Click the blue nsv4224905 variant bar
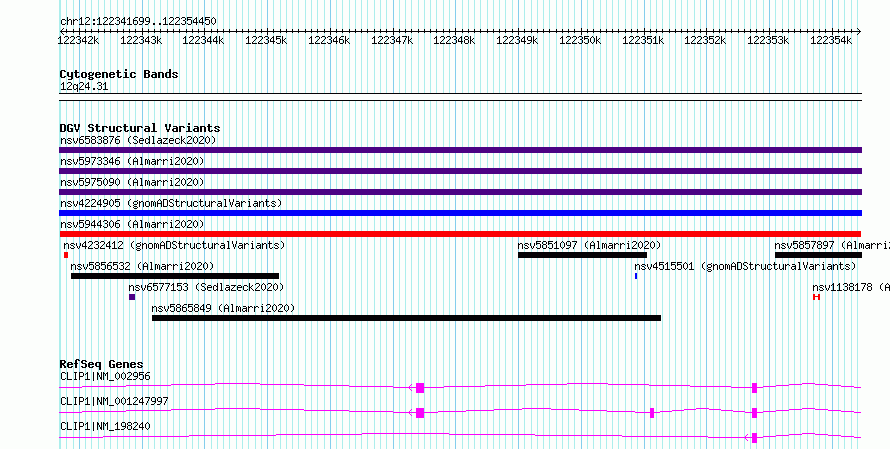 (x=460, y=213)
